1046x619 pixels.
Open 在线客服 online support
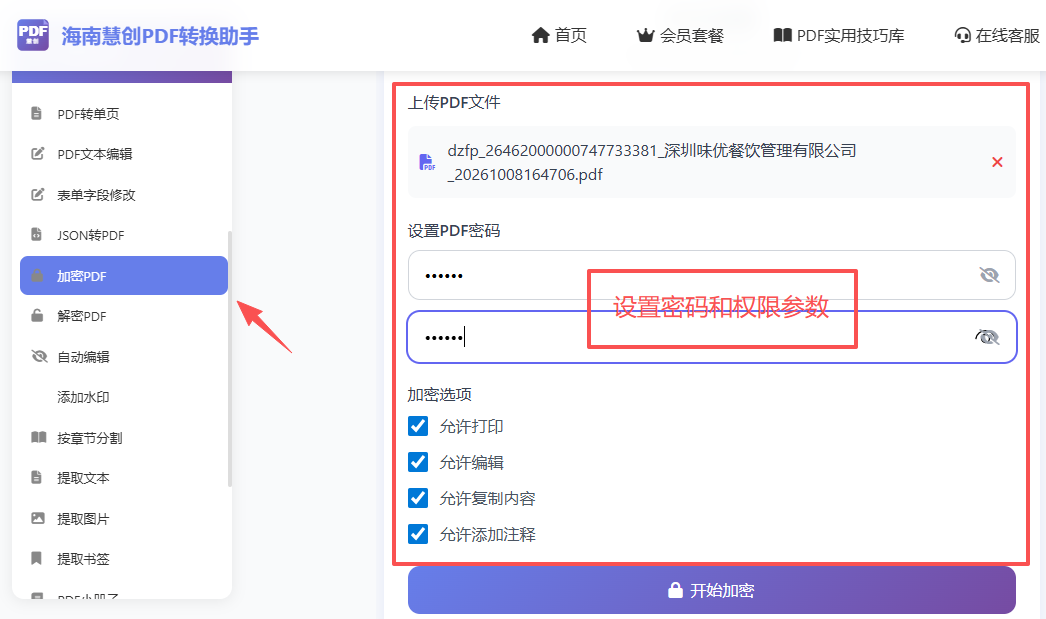click(997, 35)
